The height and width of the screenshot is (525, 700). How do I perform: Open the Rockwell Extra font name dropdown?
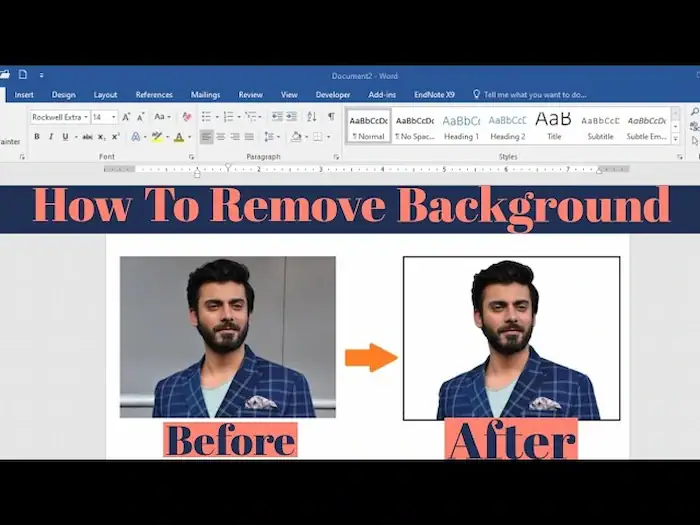tap(86, 117)
